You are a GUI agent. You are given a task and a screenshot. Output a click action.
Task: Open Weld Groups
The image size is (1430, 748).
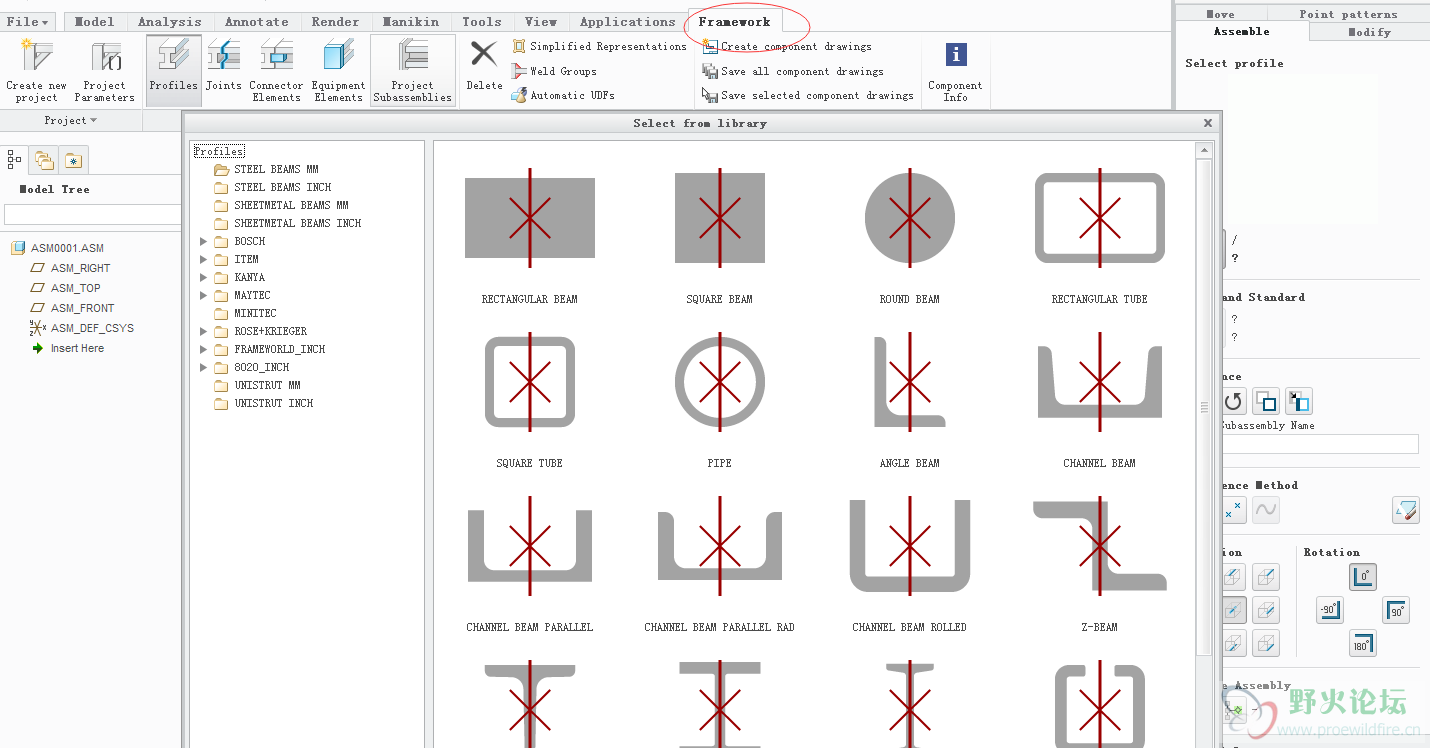(555, 71)
